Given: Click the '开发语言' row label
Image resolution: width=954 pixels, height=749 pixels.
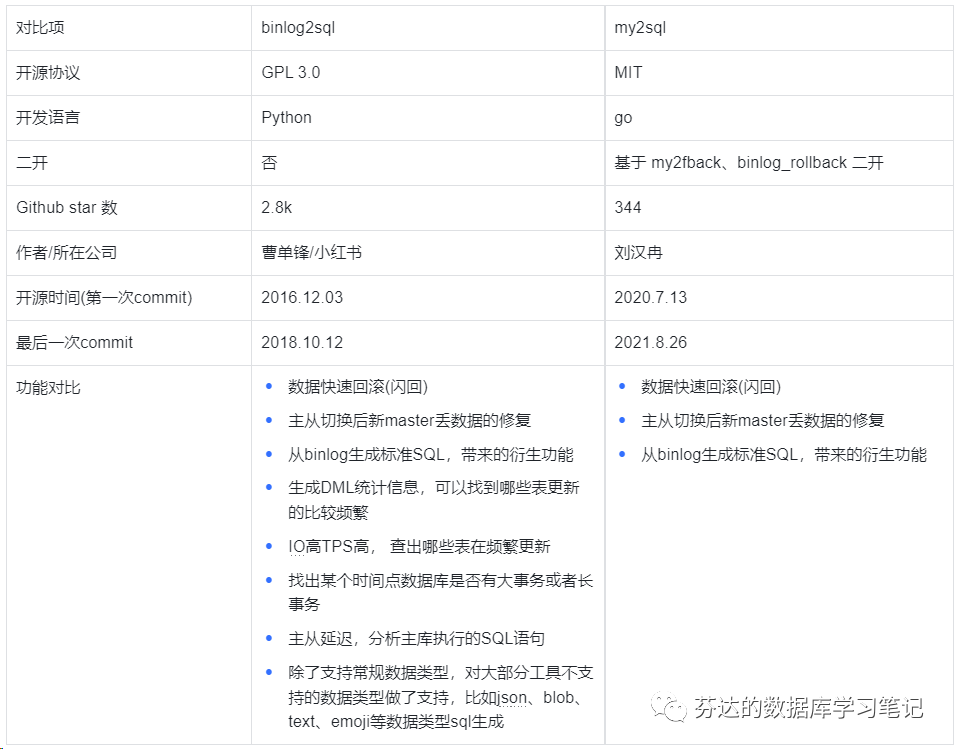Looking at the screenshot, I should (48, 117).
